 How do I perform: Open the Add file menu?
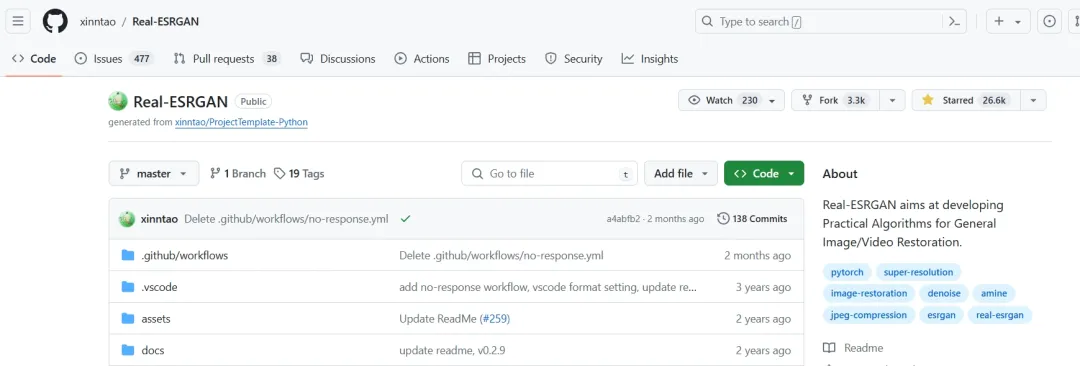click(x=681, y=174)
